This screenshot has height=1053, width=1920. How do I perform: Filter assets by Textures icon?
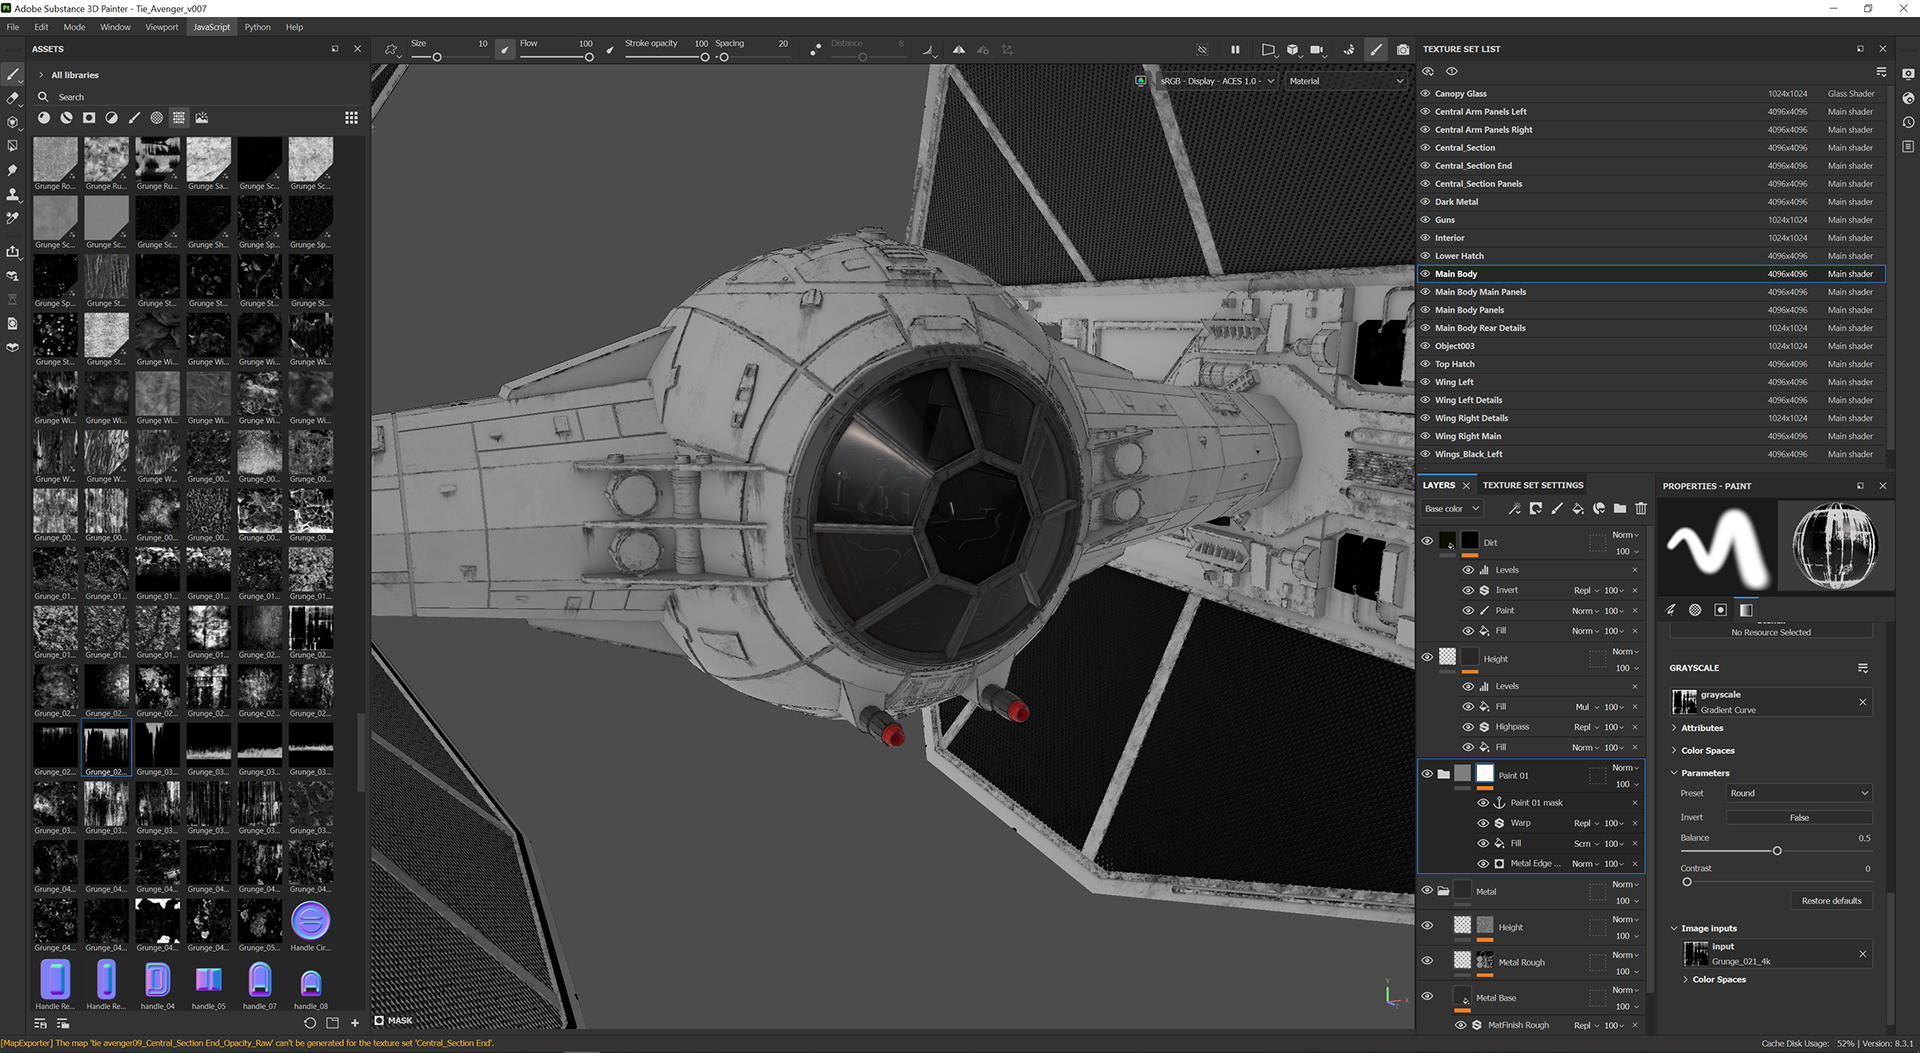point(179,118)
